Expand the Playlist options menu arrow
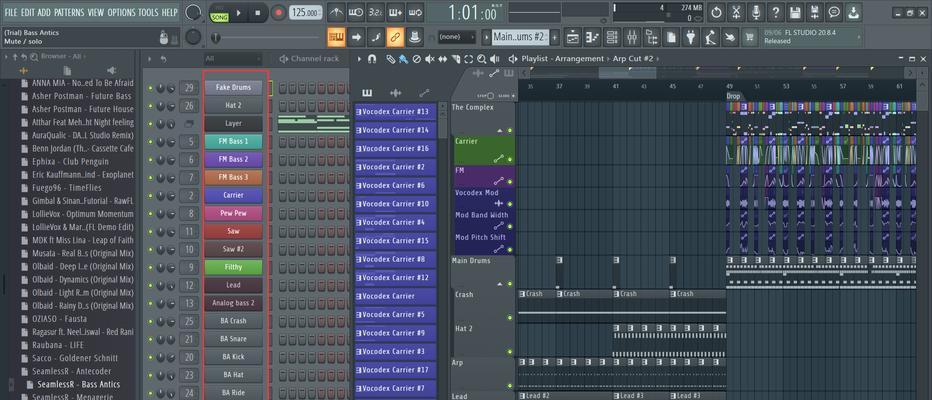 [359, 59]
